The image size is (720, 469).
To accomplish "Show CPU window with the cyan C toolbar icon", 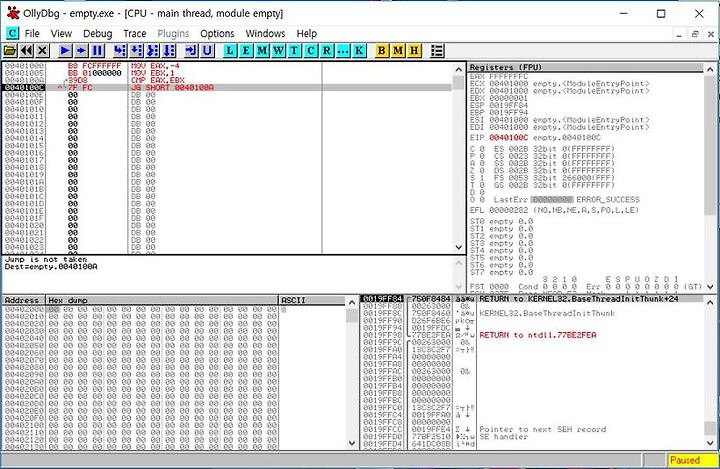I will 310,51.
